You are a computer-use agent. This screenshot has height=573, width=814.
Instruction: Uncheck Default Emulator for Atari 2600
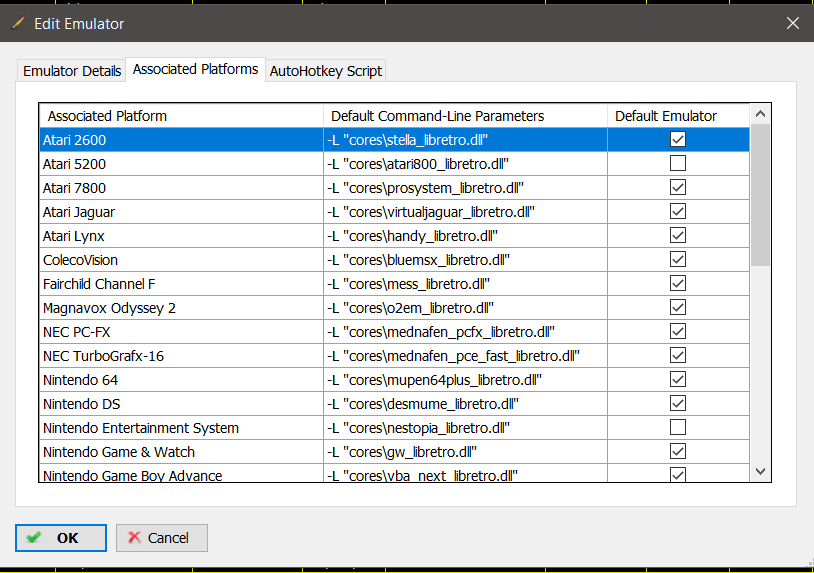point(678,140)
